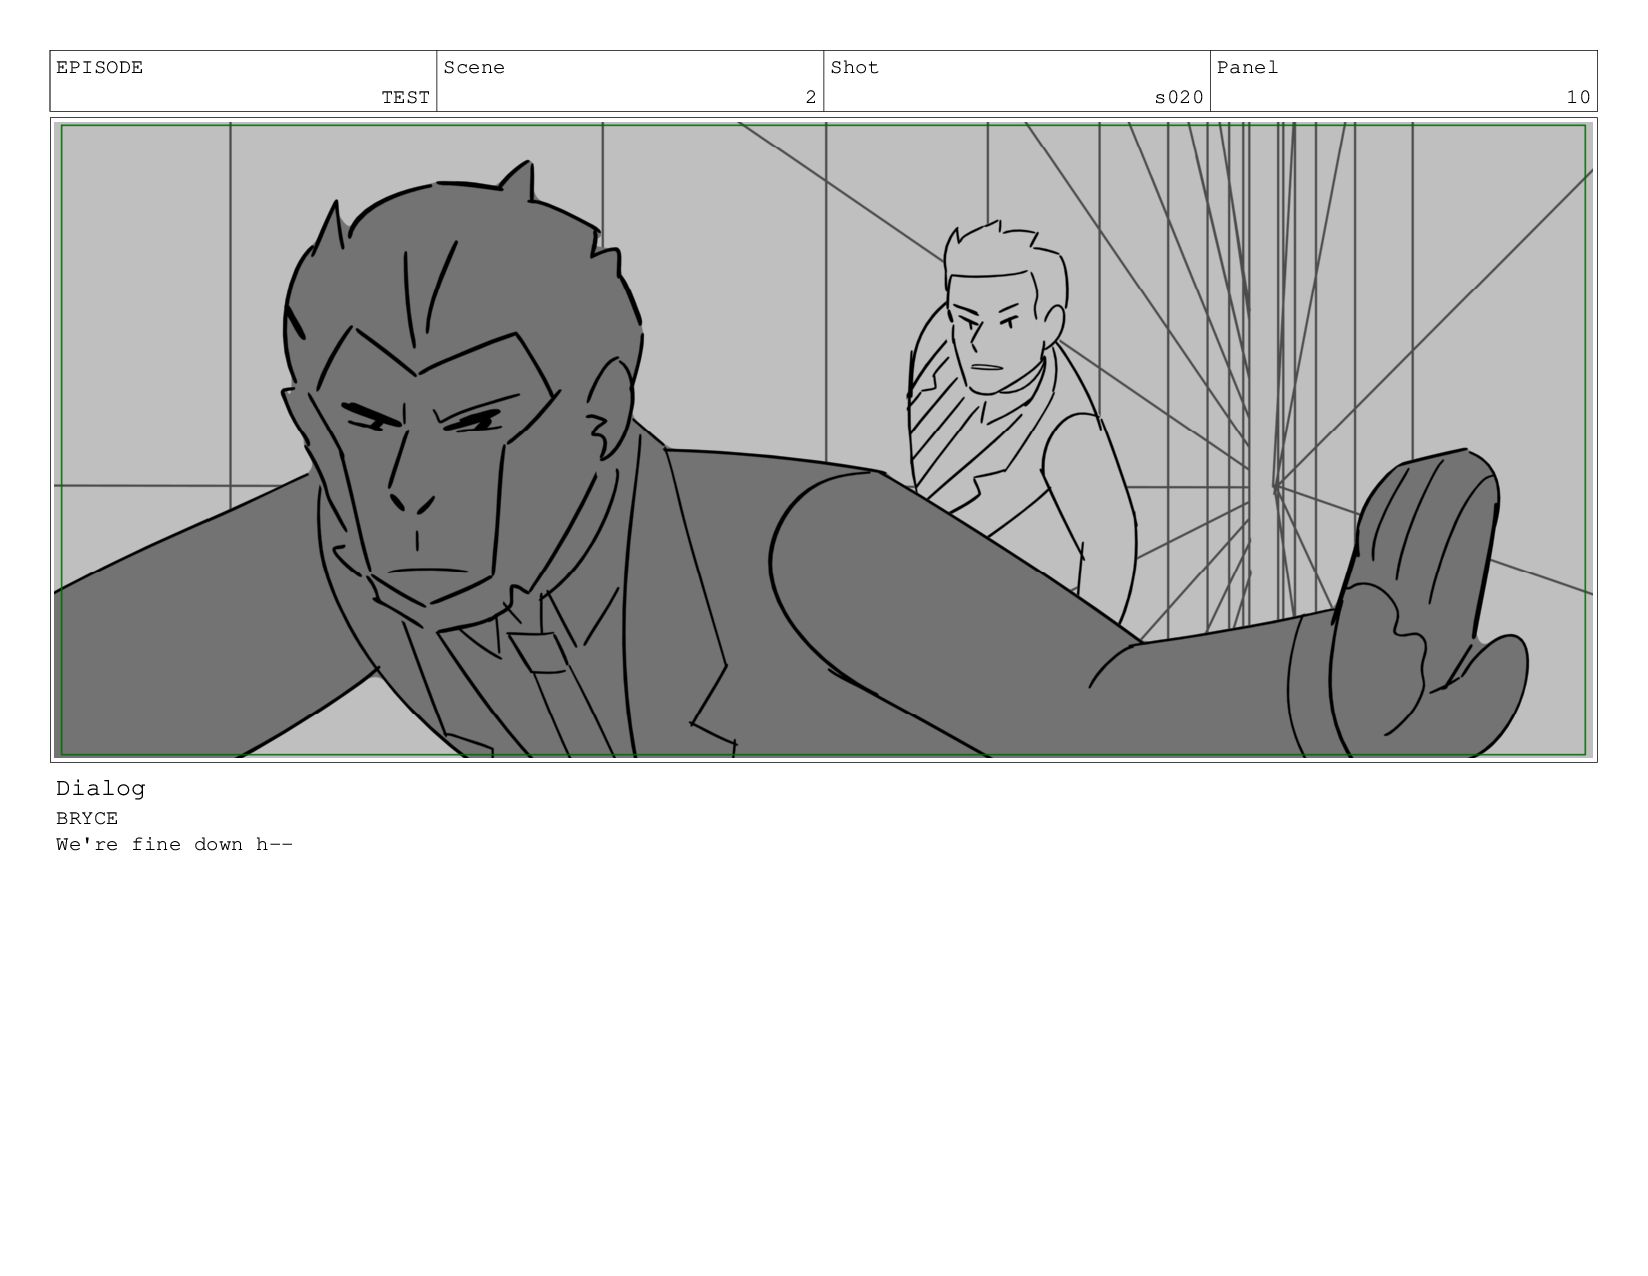Click the dialog line "We're fine down h--"
The height and width of the screenshot is (1276, 1648).
pyautogui.click(x=174, y=844)
